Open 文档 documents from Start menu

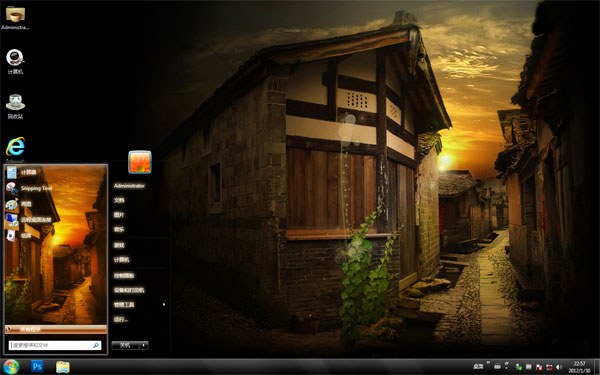pos(119,200)
